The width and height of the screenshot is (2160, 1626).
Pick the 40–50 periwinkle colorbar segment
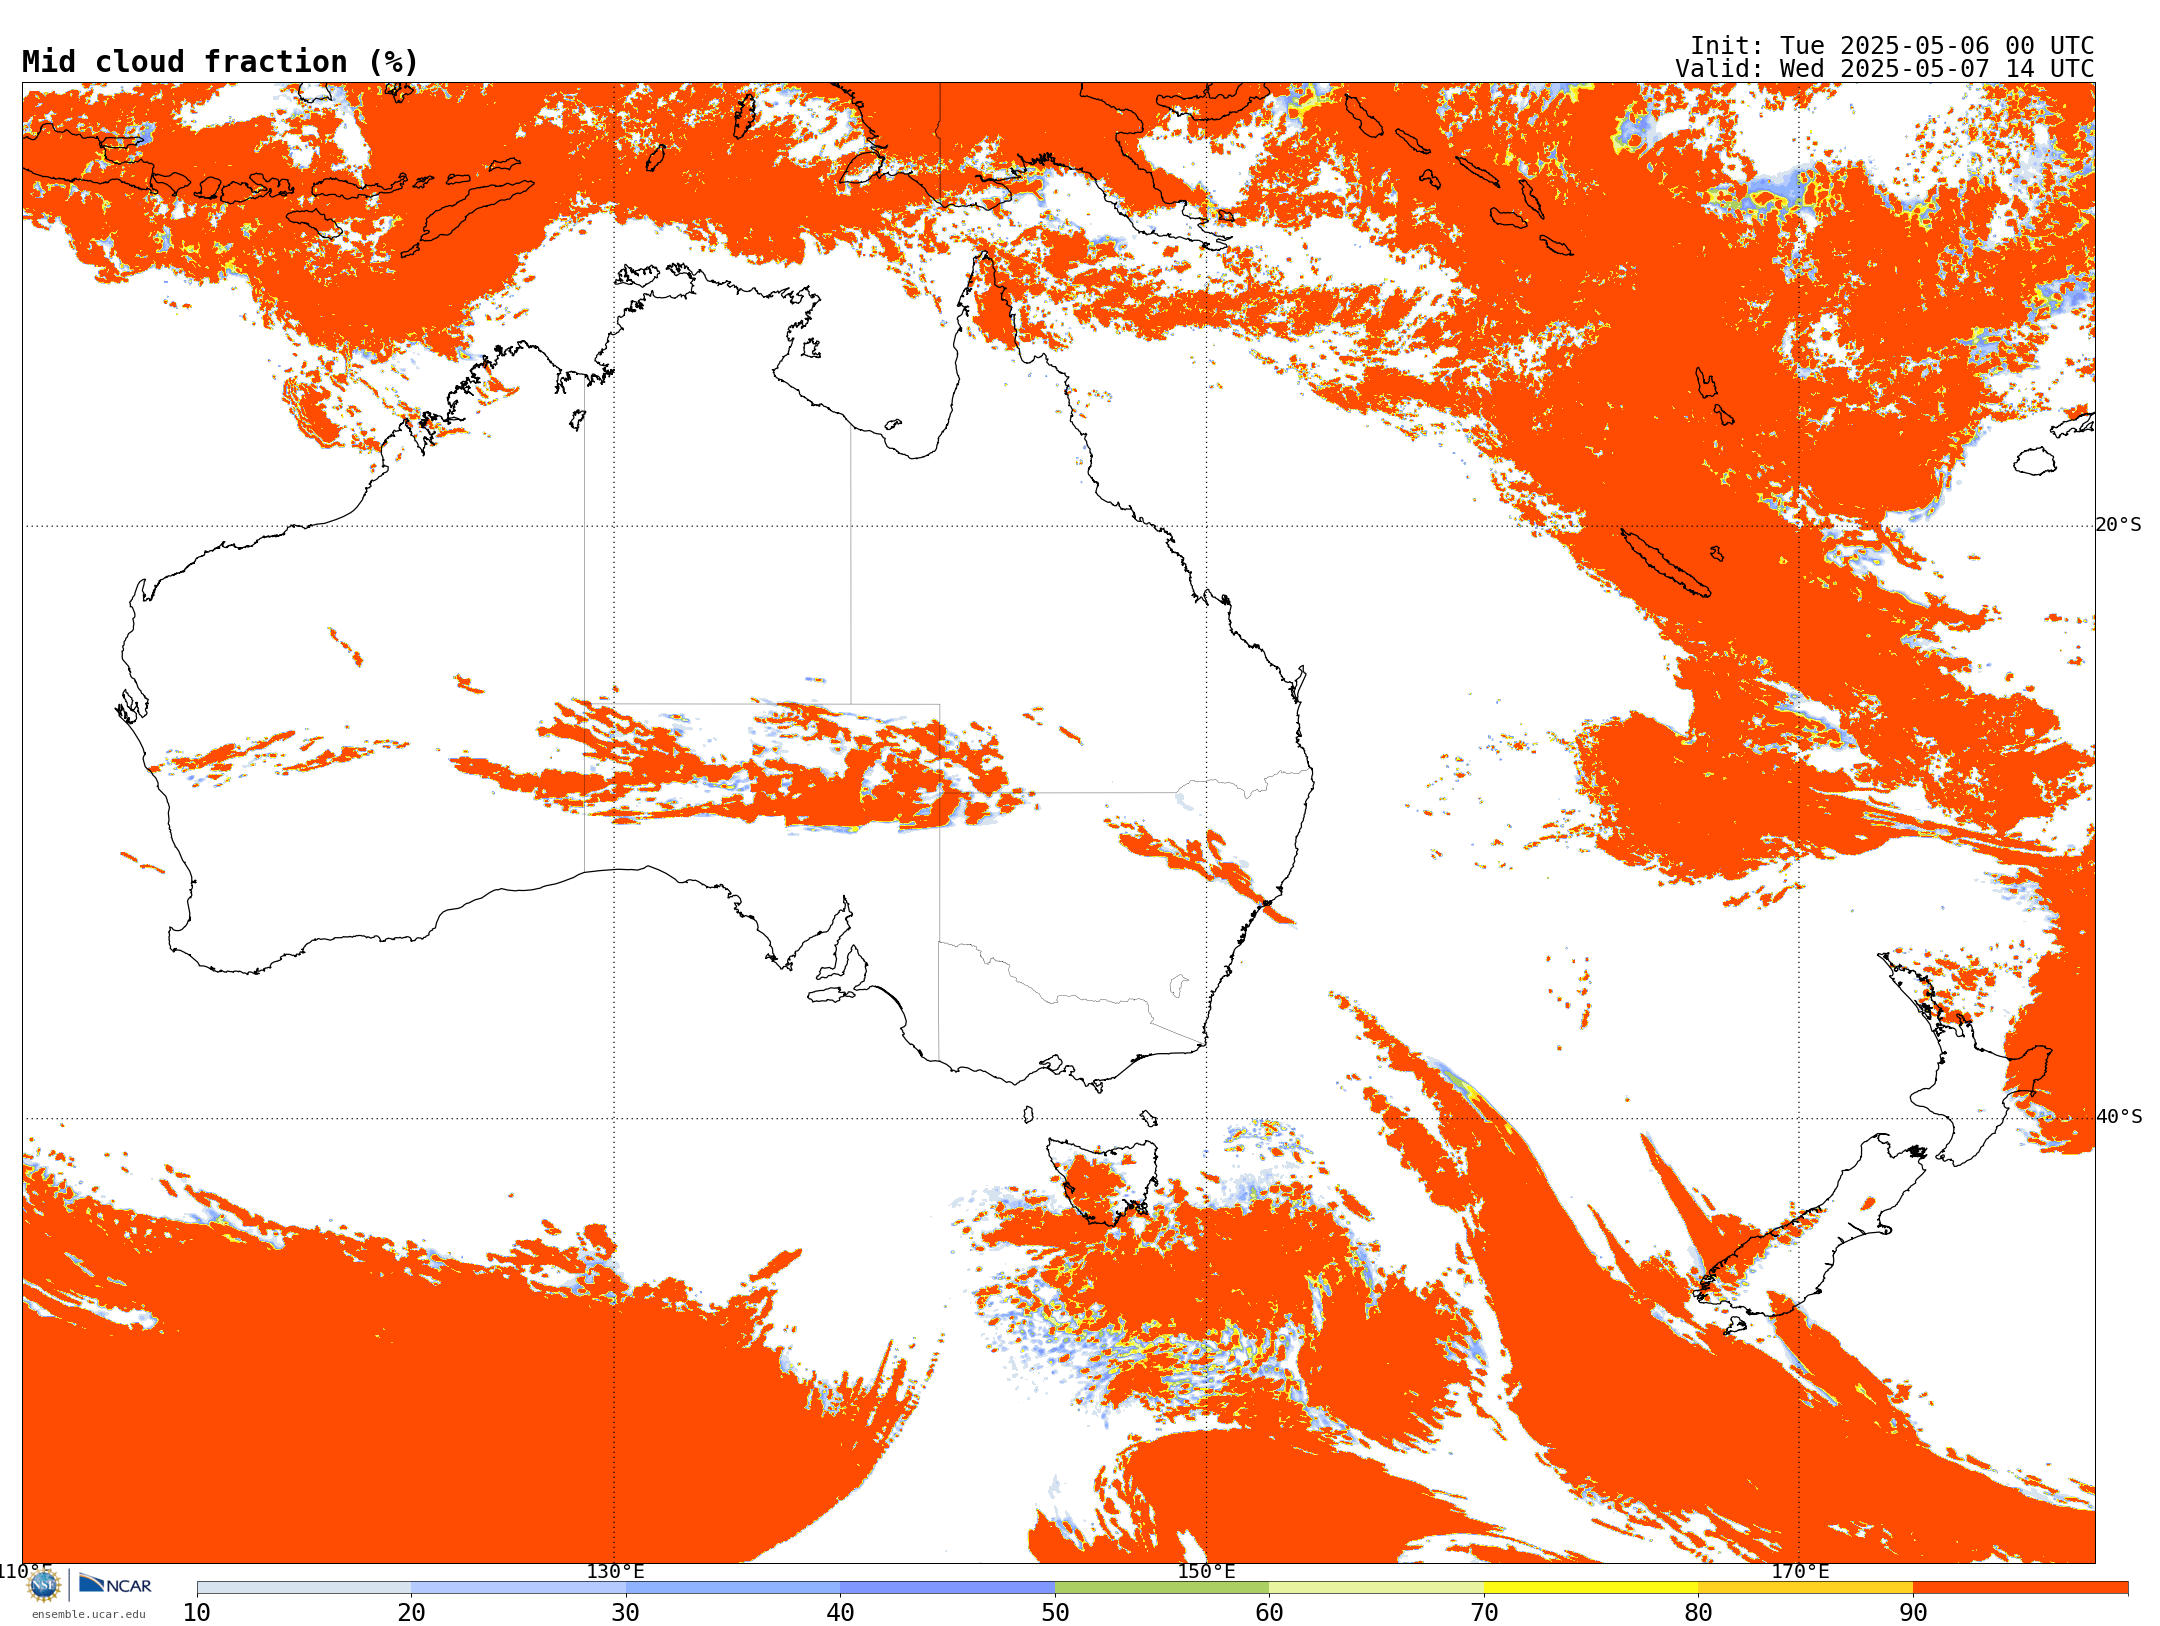[x=947, y=1588]
